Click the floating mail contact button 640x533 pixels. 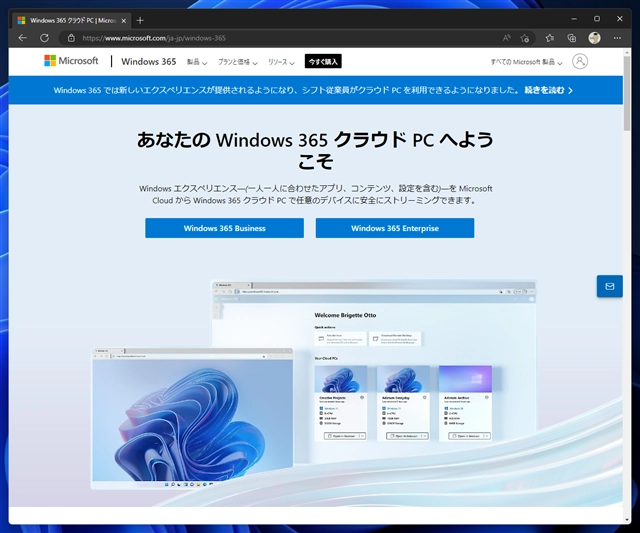pyautogui.click(x=609, y=286)
